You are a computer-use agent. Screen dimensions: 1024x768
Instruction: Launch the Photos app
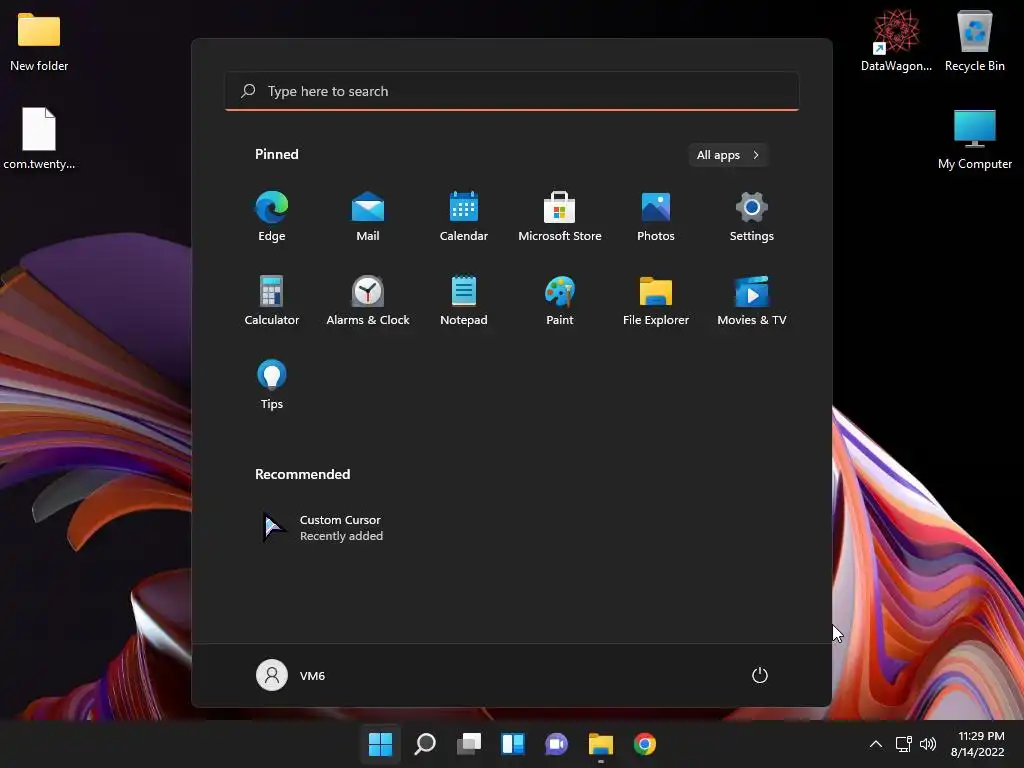[656, 217]
